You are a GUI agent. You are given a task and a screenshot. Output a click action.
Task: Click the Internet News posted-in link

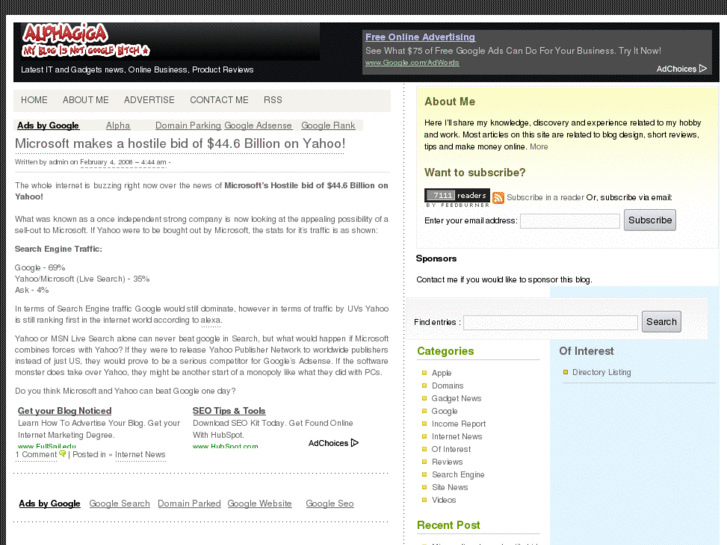[x=140, y=455]
